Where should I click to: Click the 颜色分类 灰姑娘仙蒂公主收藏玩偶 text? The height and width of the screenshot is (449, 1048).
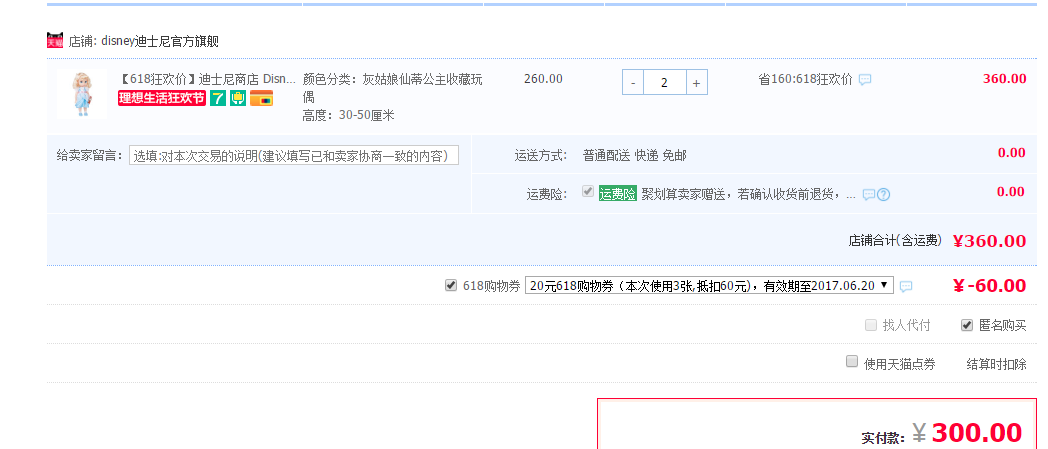point(392,88)
